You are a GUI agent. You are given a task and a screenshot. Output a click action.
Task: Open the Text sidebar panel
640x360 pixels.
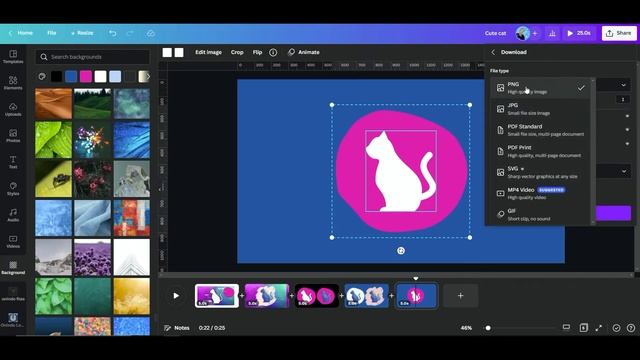(13, 162)
